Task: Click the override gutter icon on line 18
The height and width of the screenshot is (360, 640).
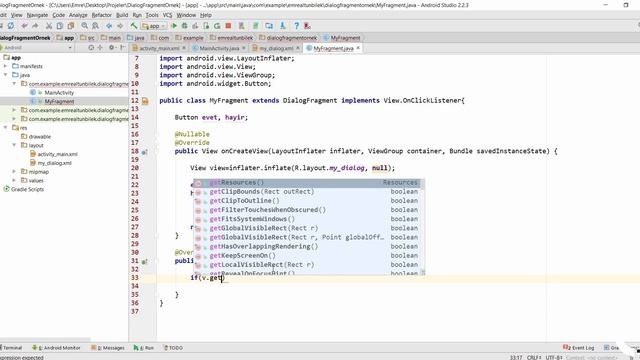Action: (x=144, y=152)
